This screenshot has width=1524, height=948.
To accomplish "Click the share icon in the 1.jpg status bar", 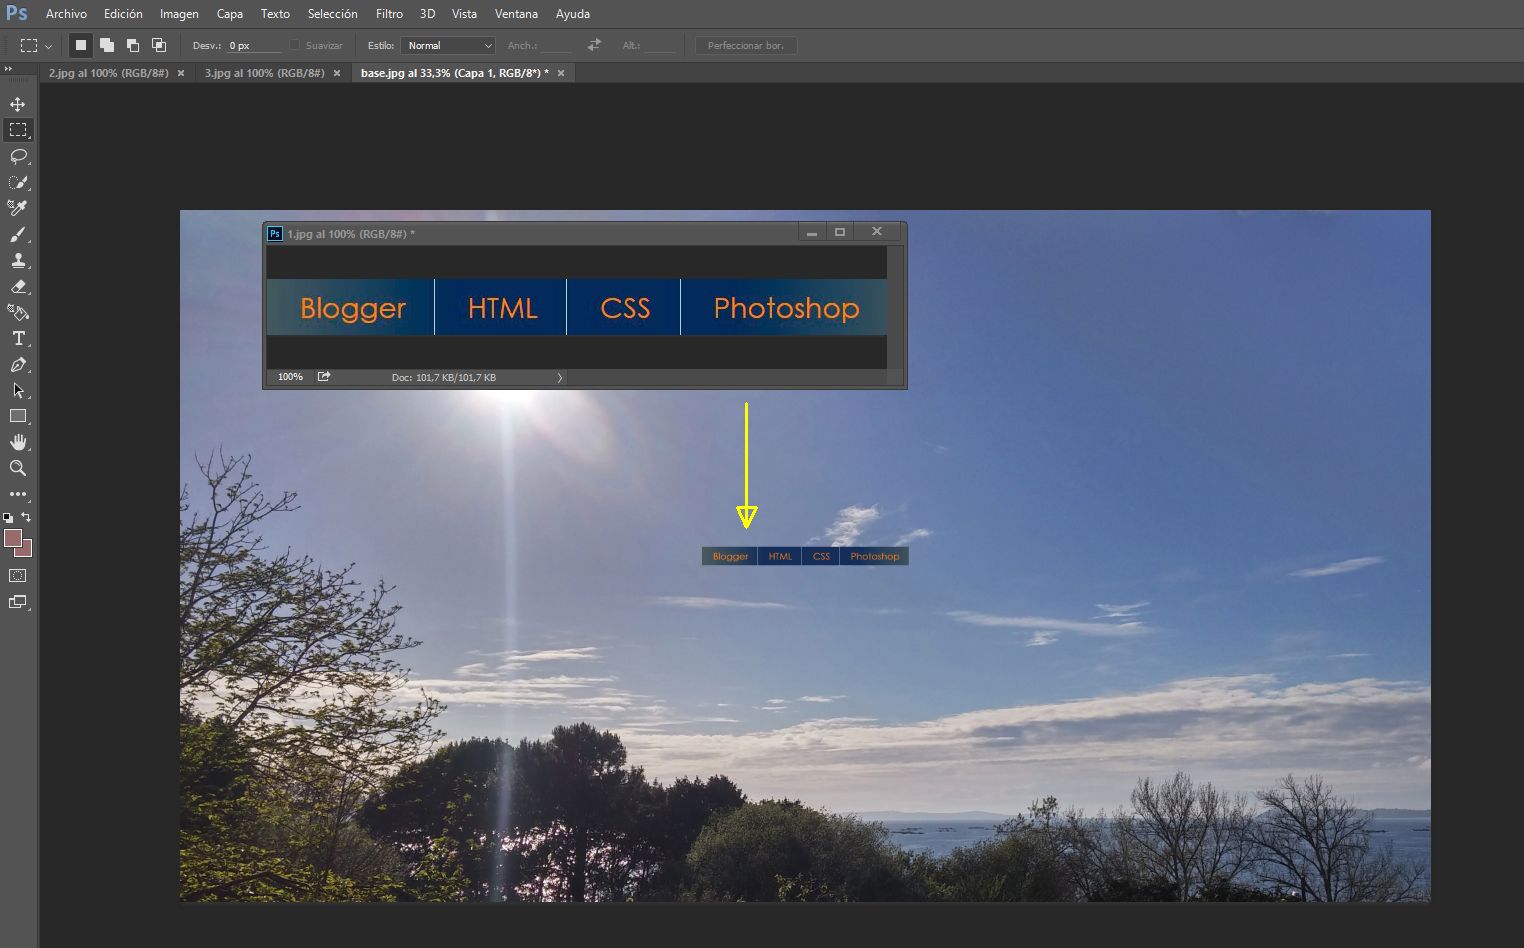I will (324, 377).
